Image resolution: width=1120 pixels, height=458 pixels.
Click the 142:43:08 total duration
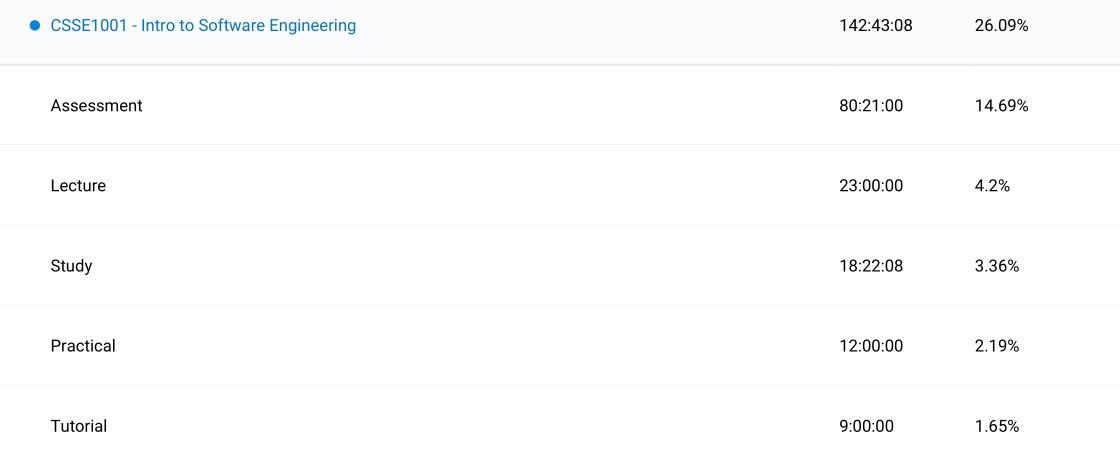click(x=876, y=26)
